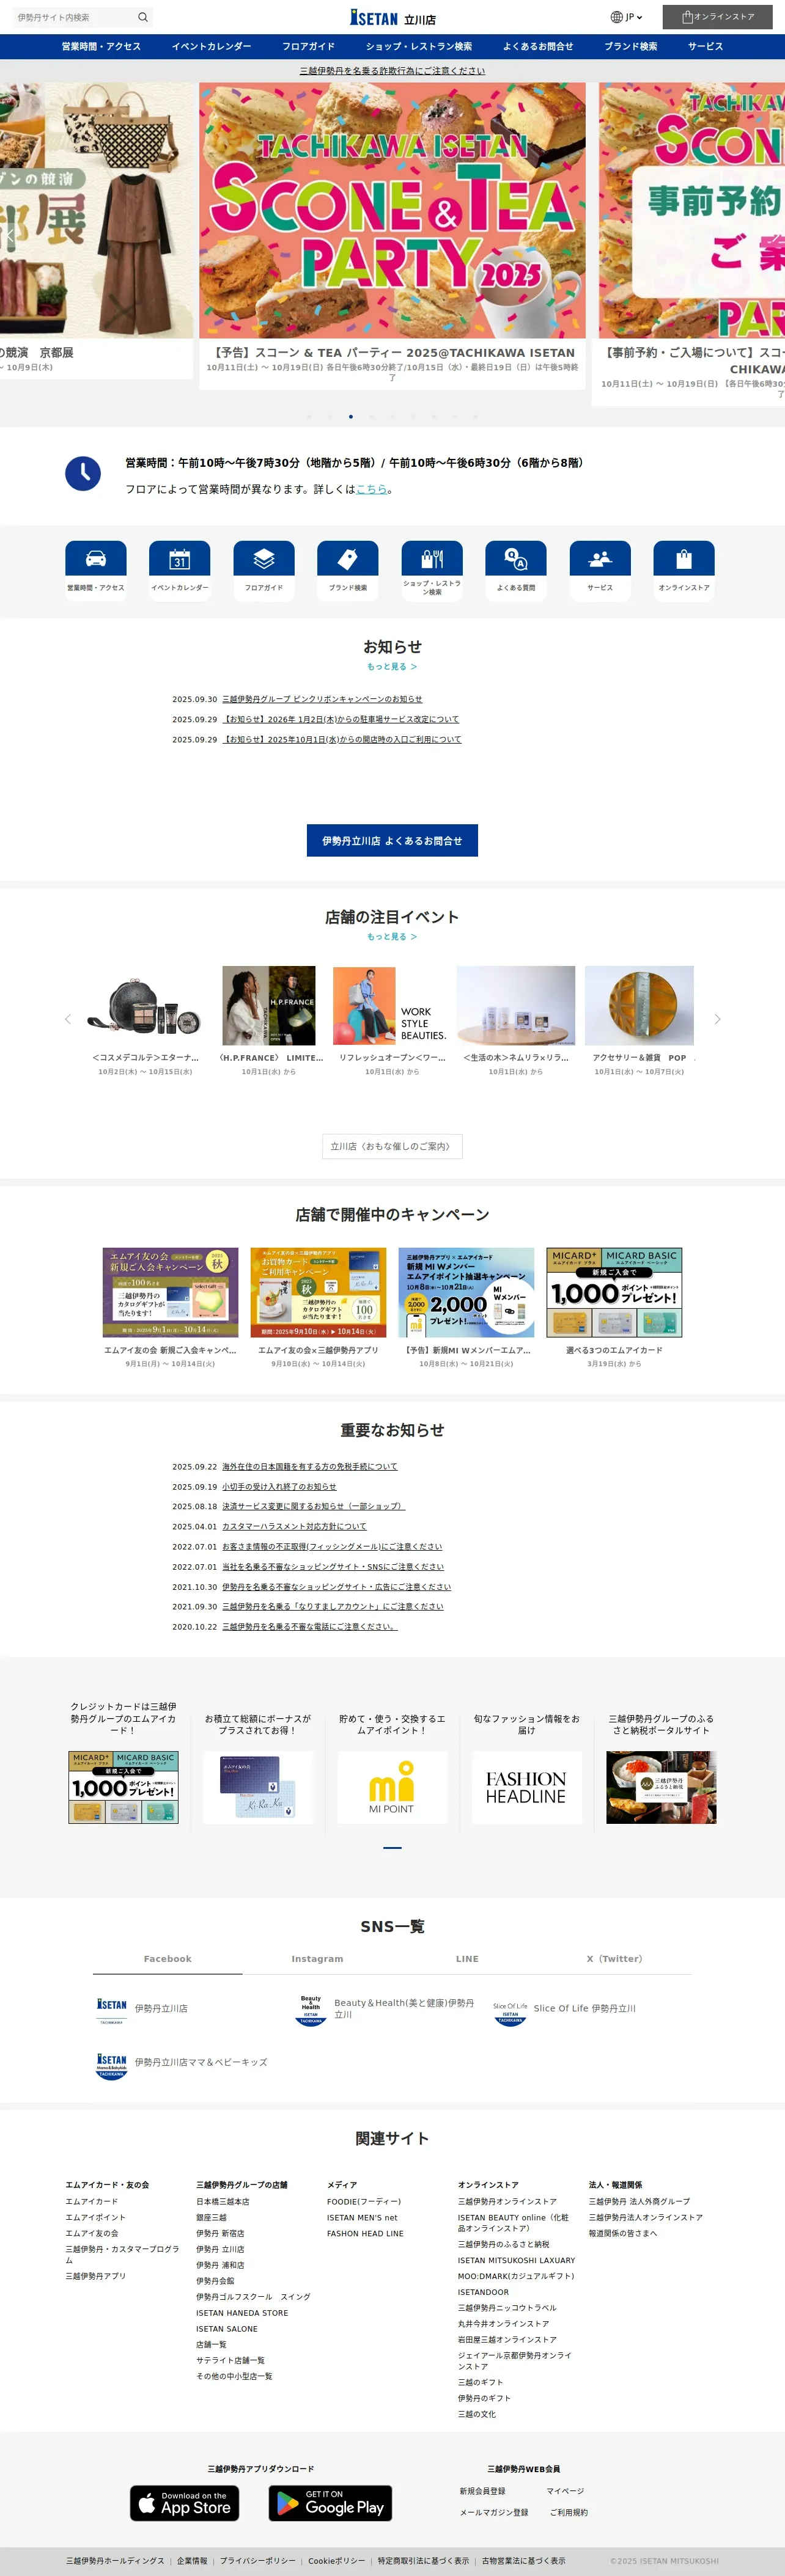Click the next arrow of event carousel
The width and height of the screenshot is (785, 2576).
[717, 1019]
